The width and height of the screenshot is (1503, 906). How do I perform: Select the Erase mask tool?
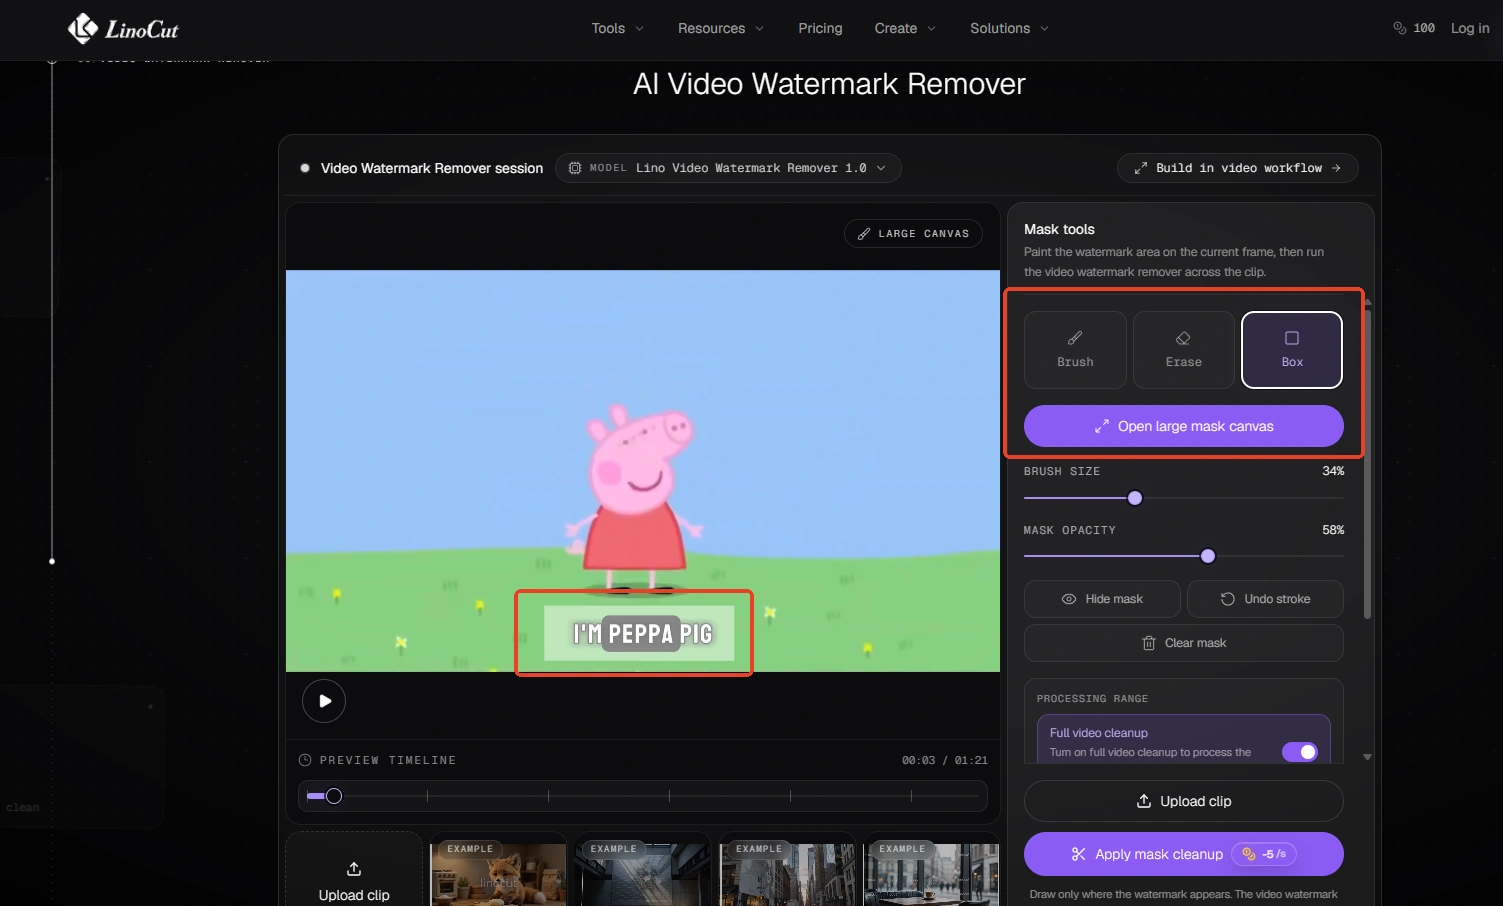tap(1183, 349)
